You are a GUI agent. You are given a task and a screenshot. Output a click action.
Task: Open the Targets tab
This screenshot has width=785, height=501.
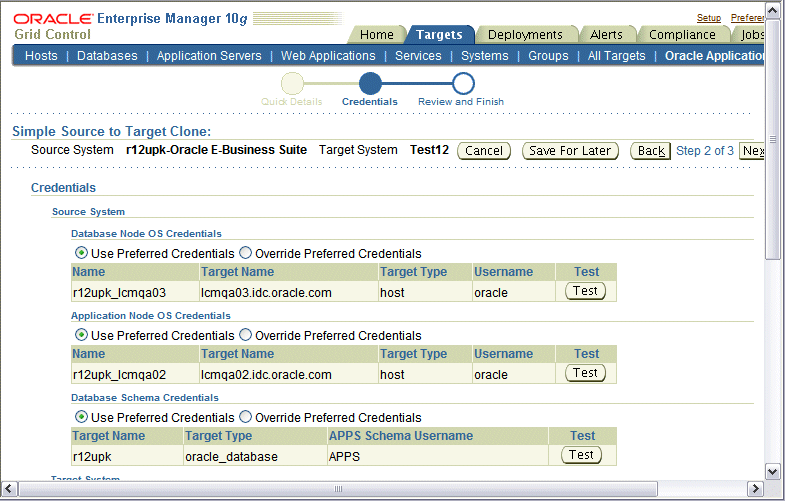pos(439,35)
